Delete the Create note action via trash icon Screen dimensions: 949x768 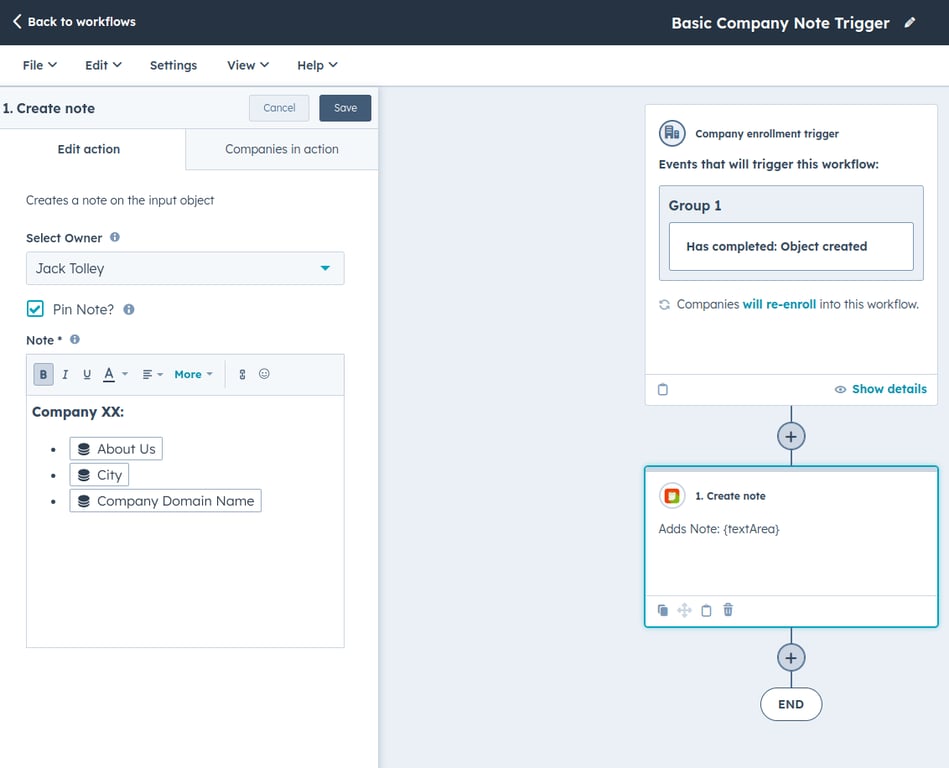tap(727, 609)
